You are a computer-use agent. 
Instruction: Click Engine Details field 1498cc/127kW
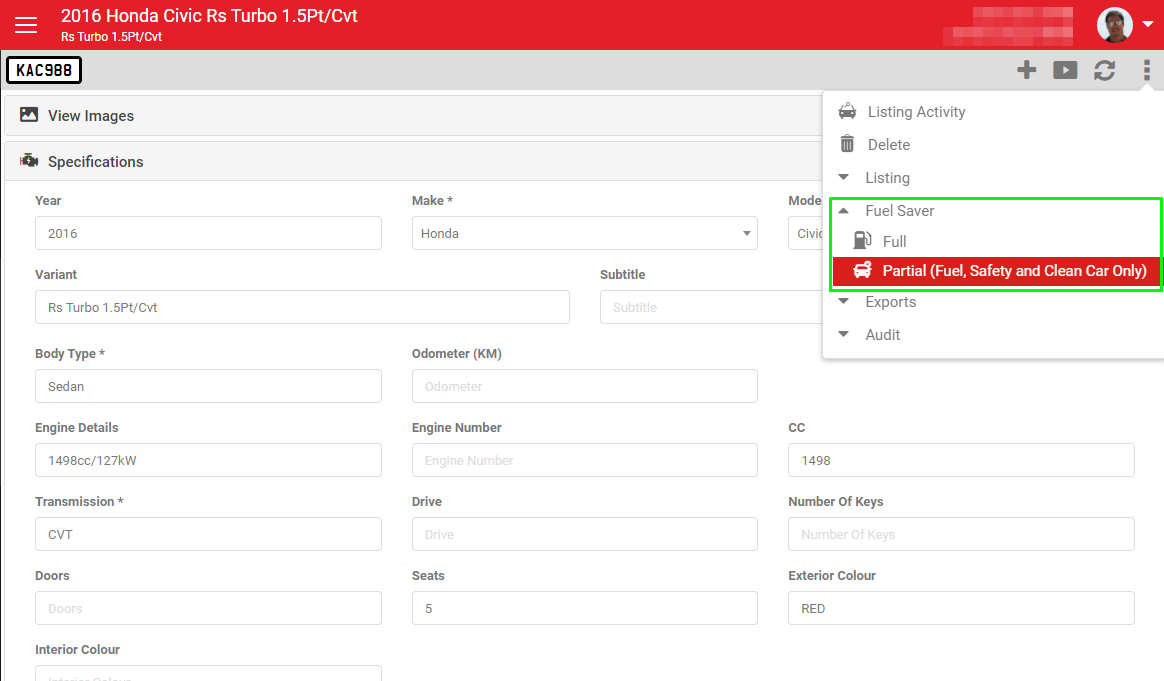pyautogui.click(x=209, y=460)
